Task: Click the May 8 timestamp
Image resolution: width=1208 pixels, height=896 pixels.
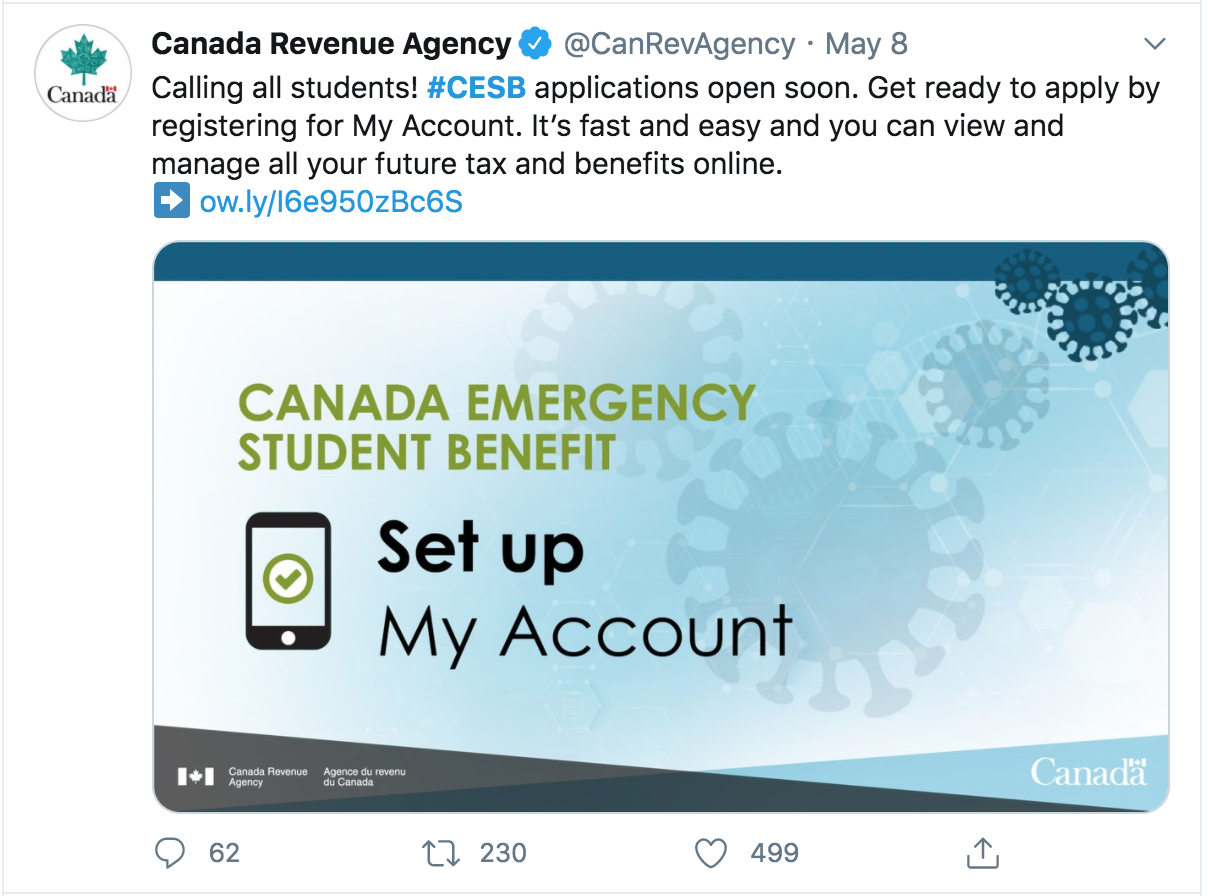Action: pyautogui.click(x=866, y=44)
